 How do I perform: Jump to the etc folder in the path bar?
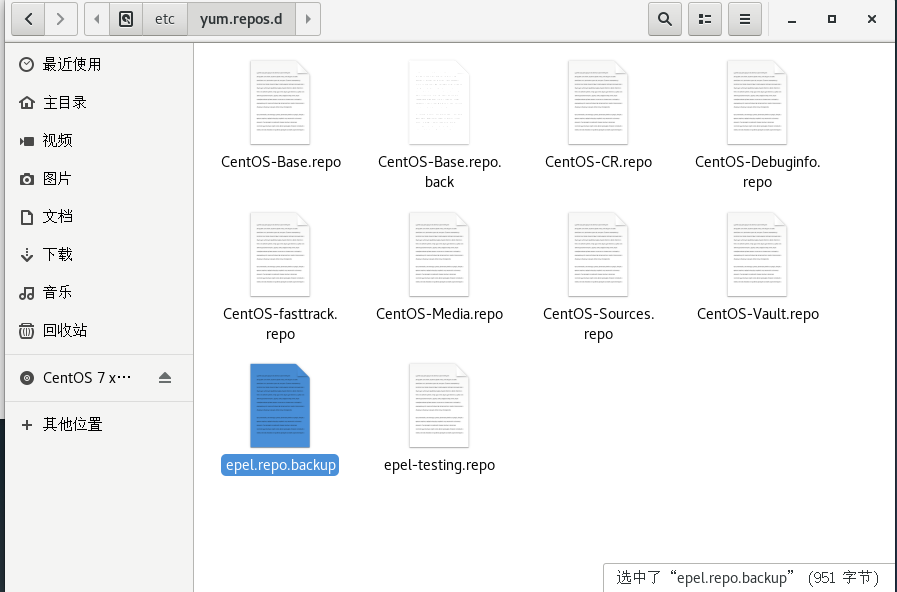[x=165, y=19]
